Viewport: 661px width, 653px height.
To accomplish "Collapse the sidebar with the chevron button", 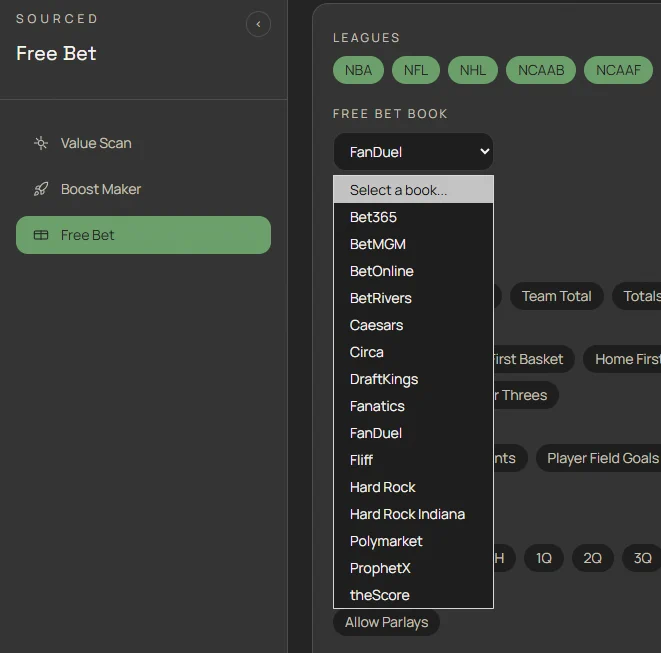I will [x=258, y=24].
